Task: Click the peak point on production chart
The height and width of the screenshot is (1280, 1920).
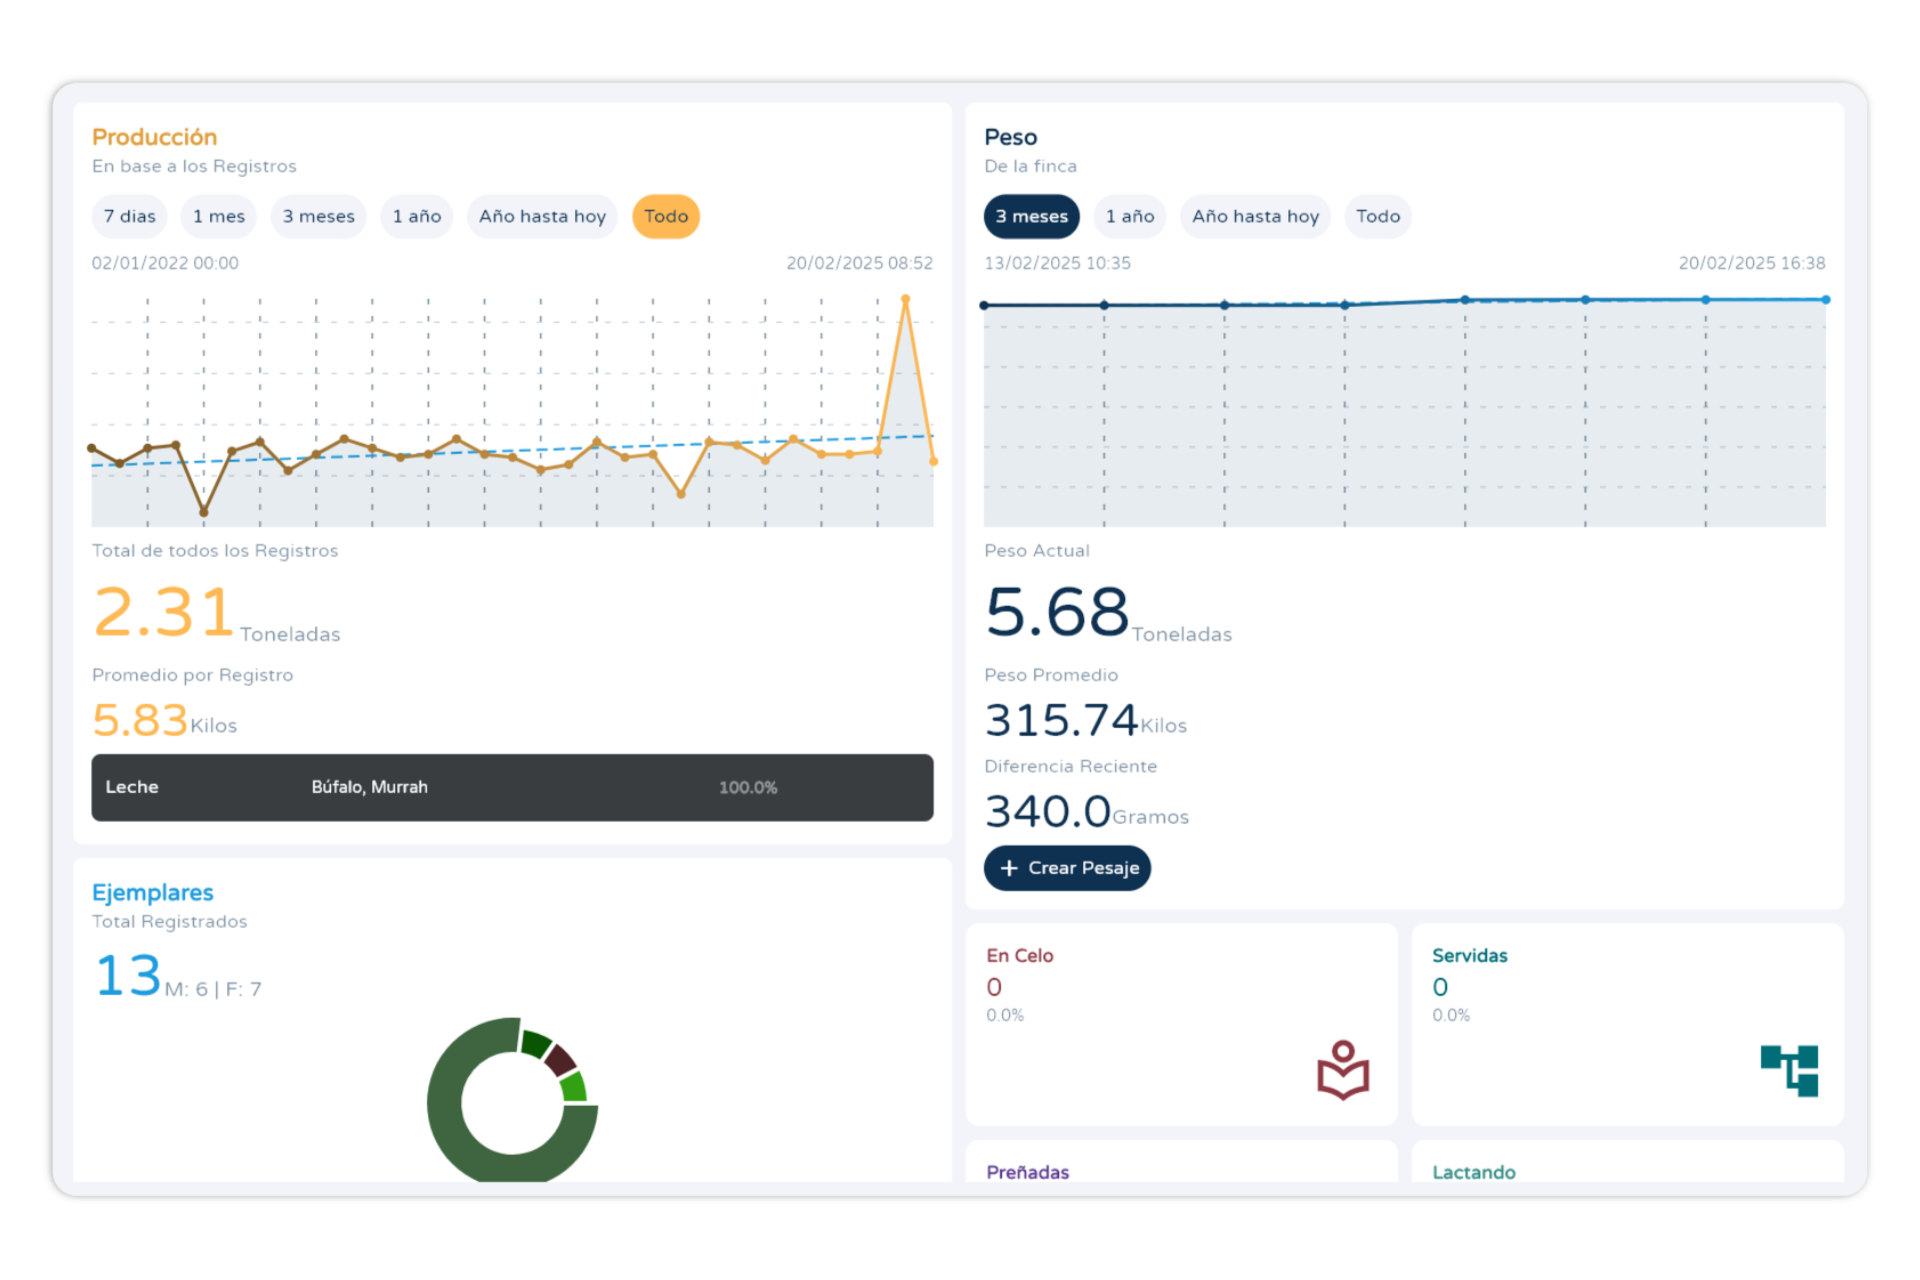Action: pos(905,299)
